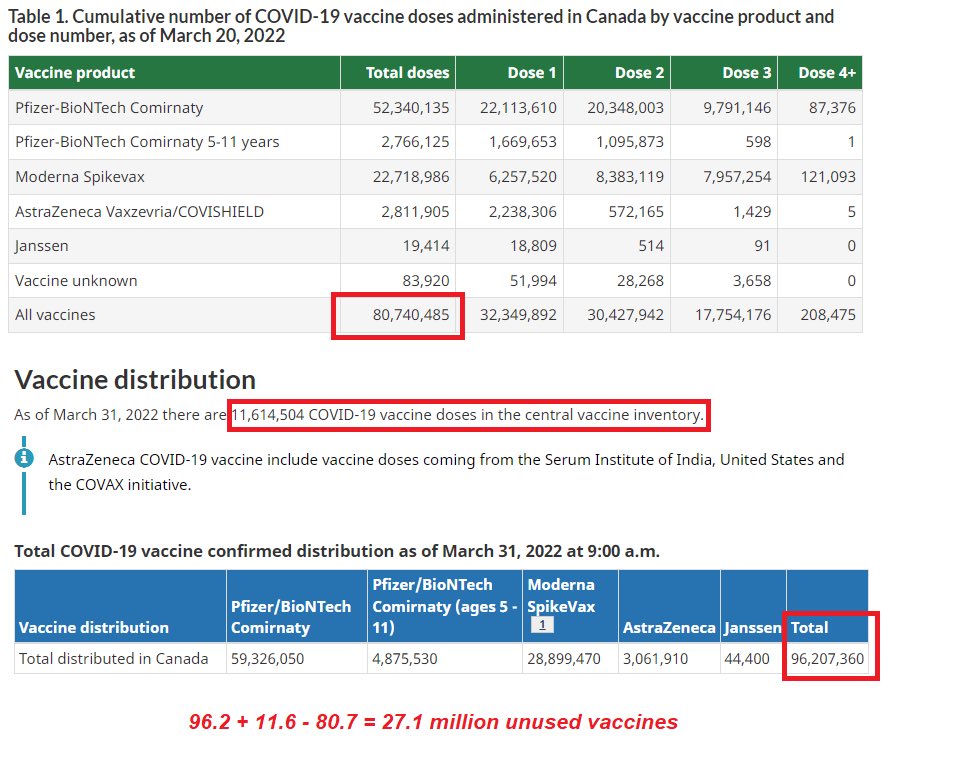Click the value 17,754,176 in Dose 3
Viewport: 962px width, 764px height.
click(733, 315)
